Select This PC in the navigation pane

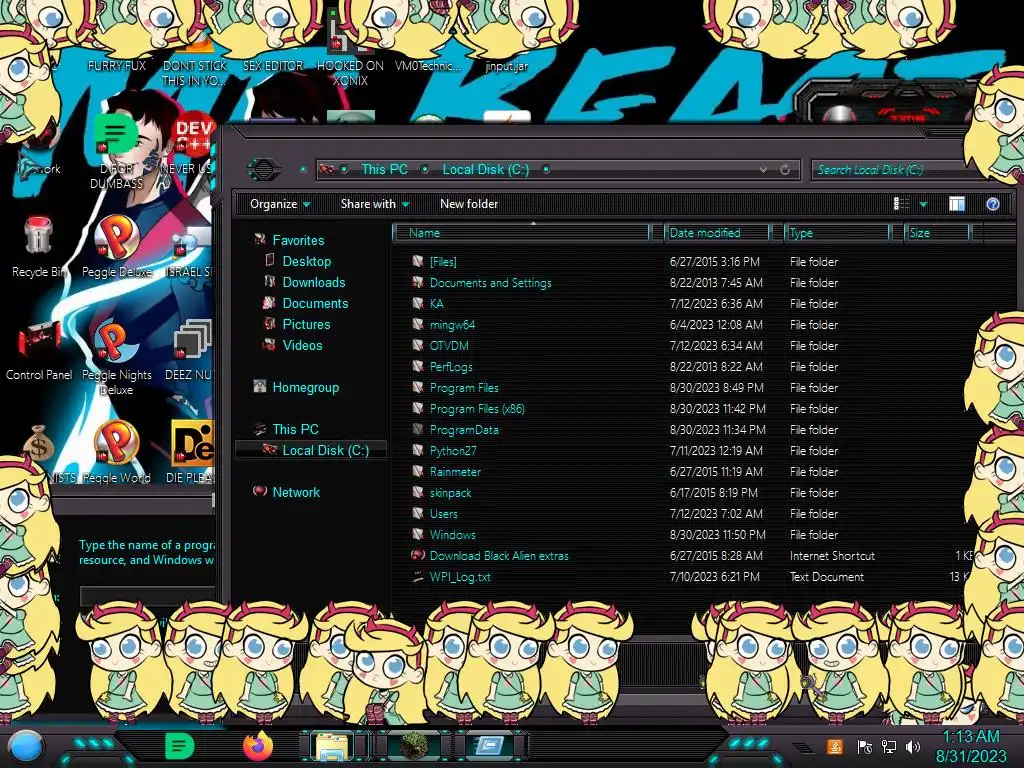(x=295, y=429)
